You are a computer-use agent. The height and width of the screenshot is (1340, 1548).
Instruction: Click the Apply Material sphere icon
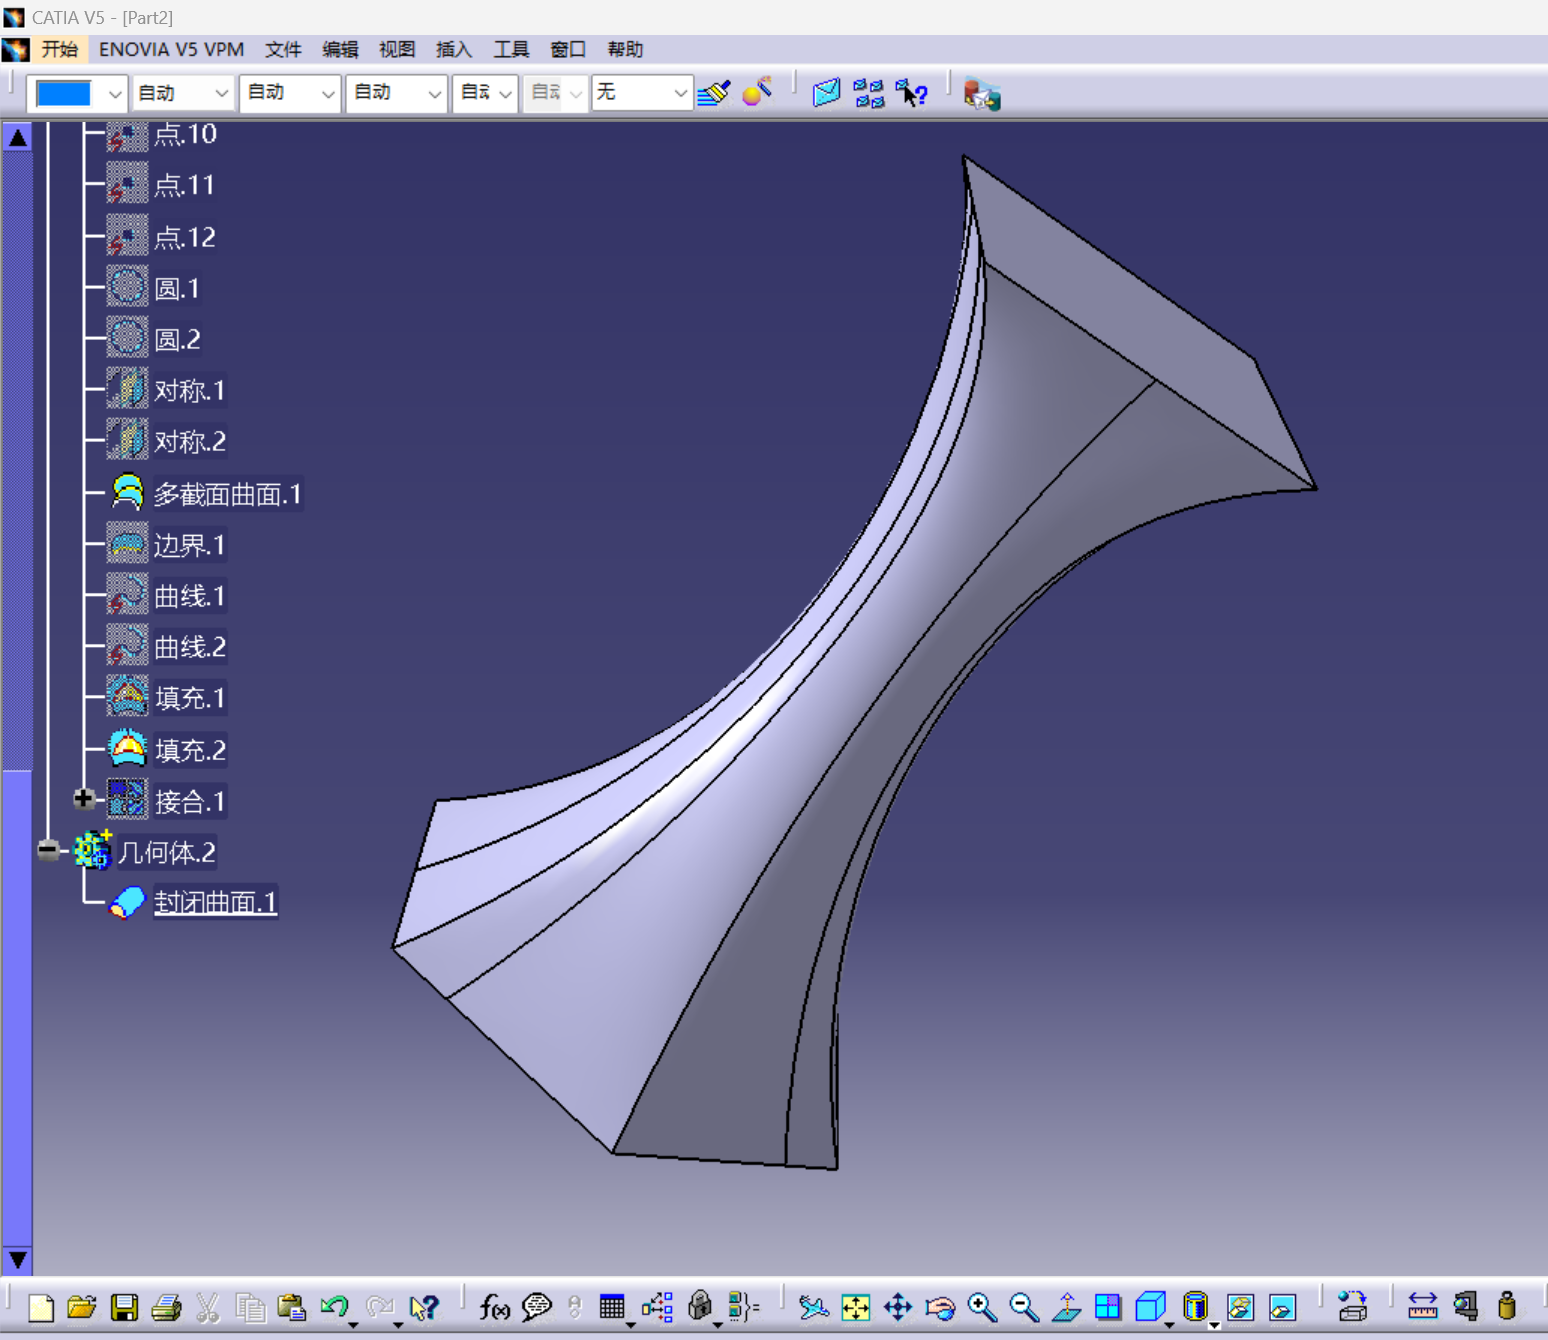coord(757,92)
